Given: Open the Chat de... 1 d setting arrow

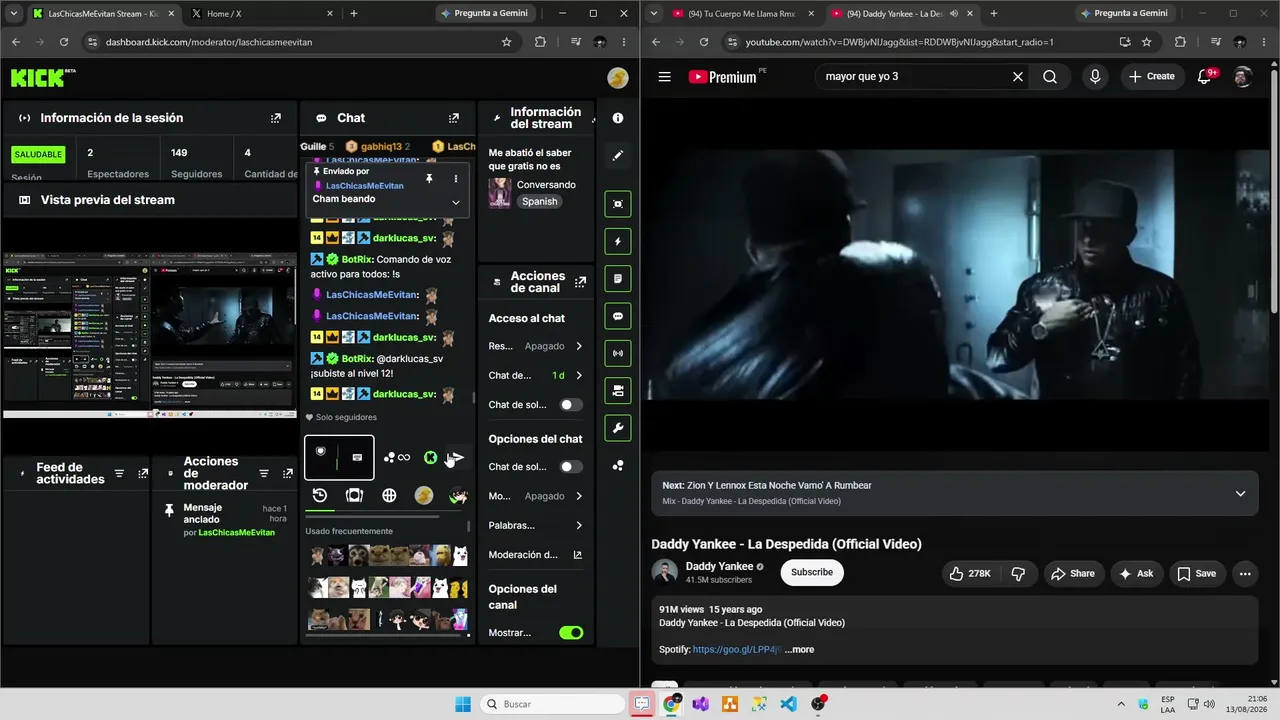Looking at the screenshot, I should (x=579, y=376).
